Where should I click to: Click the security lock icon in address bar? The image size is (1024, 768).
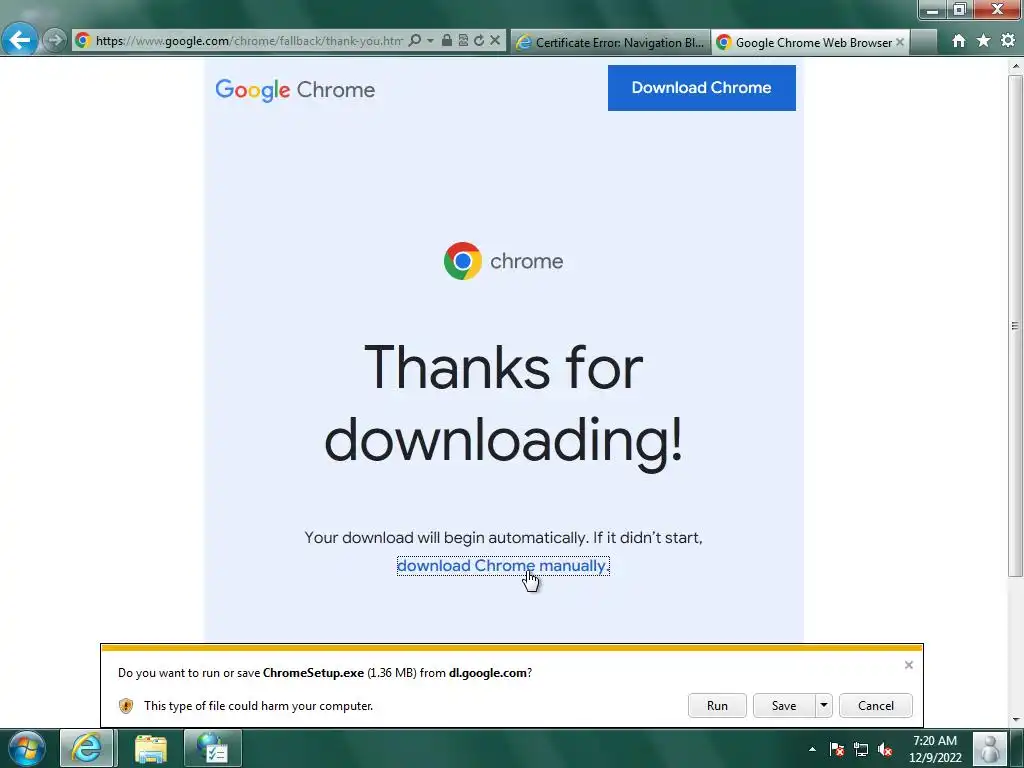pyautogui.click(x=447, y=40)
